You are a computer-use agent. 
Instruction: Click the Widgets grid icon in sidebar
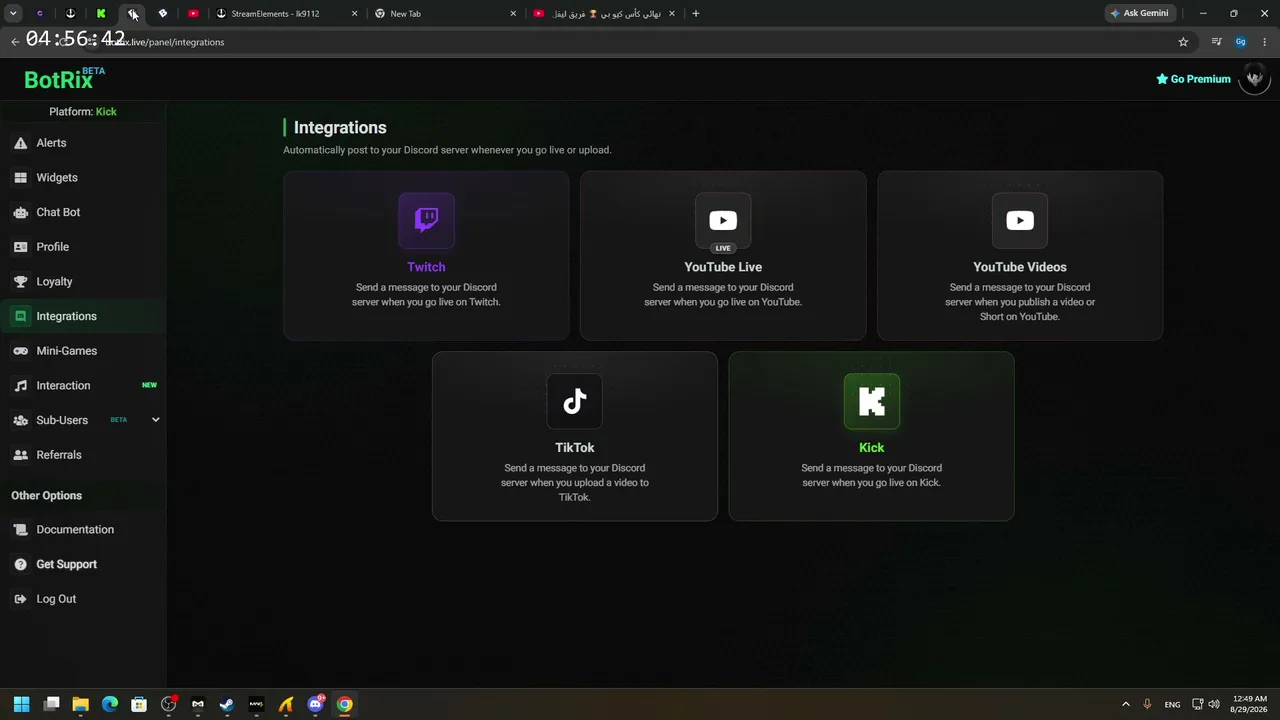(x=20, y=178)
